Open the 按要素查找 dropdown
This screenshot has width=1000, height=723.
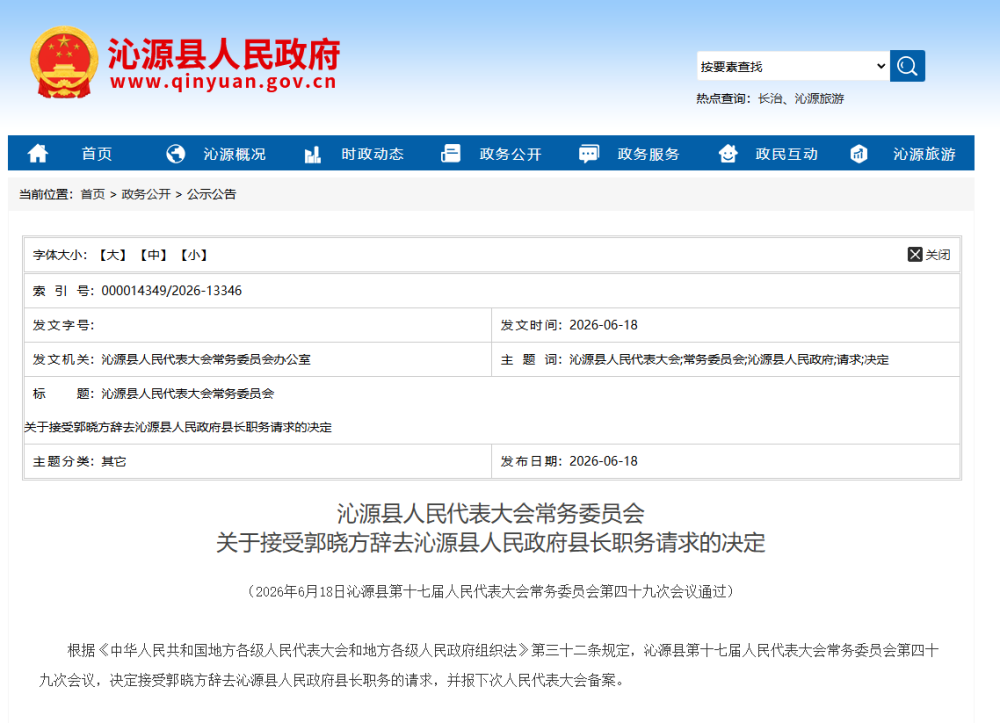coord(793,66)
